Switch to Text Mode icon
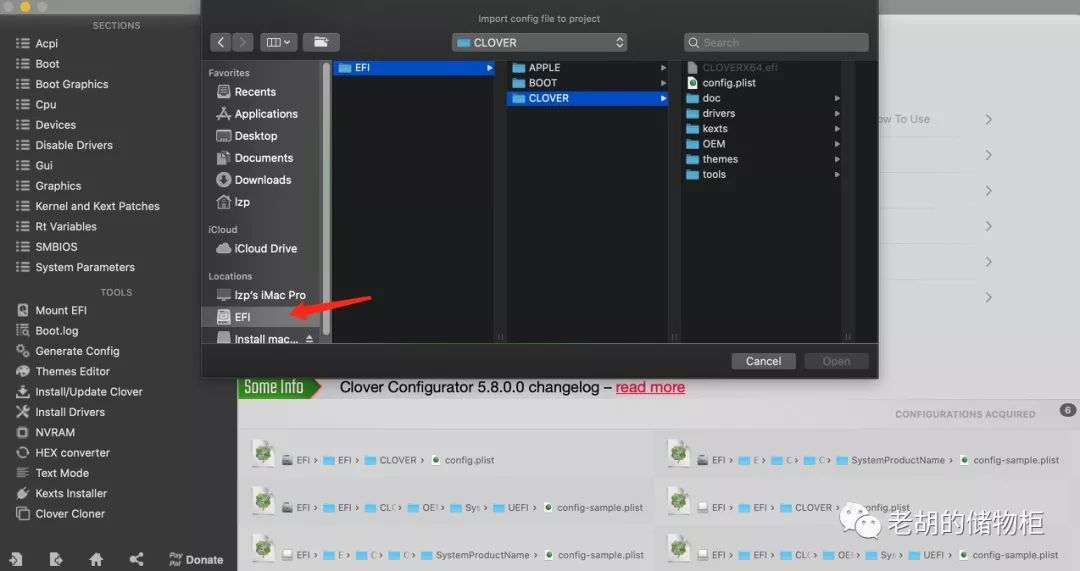1080x571 pixels. point(23,473)
